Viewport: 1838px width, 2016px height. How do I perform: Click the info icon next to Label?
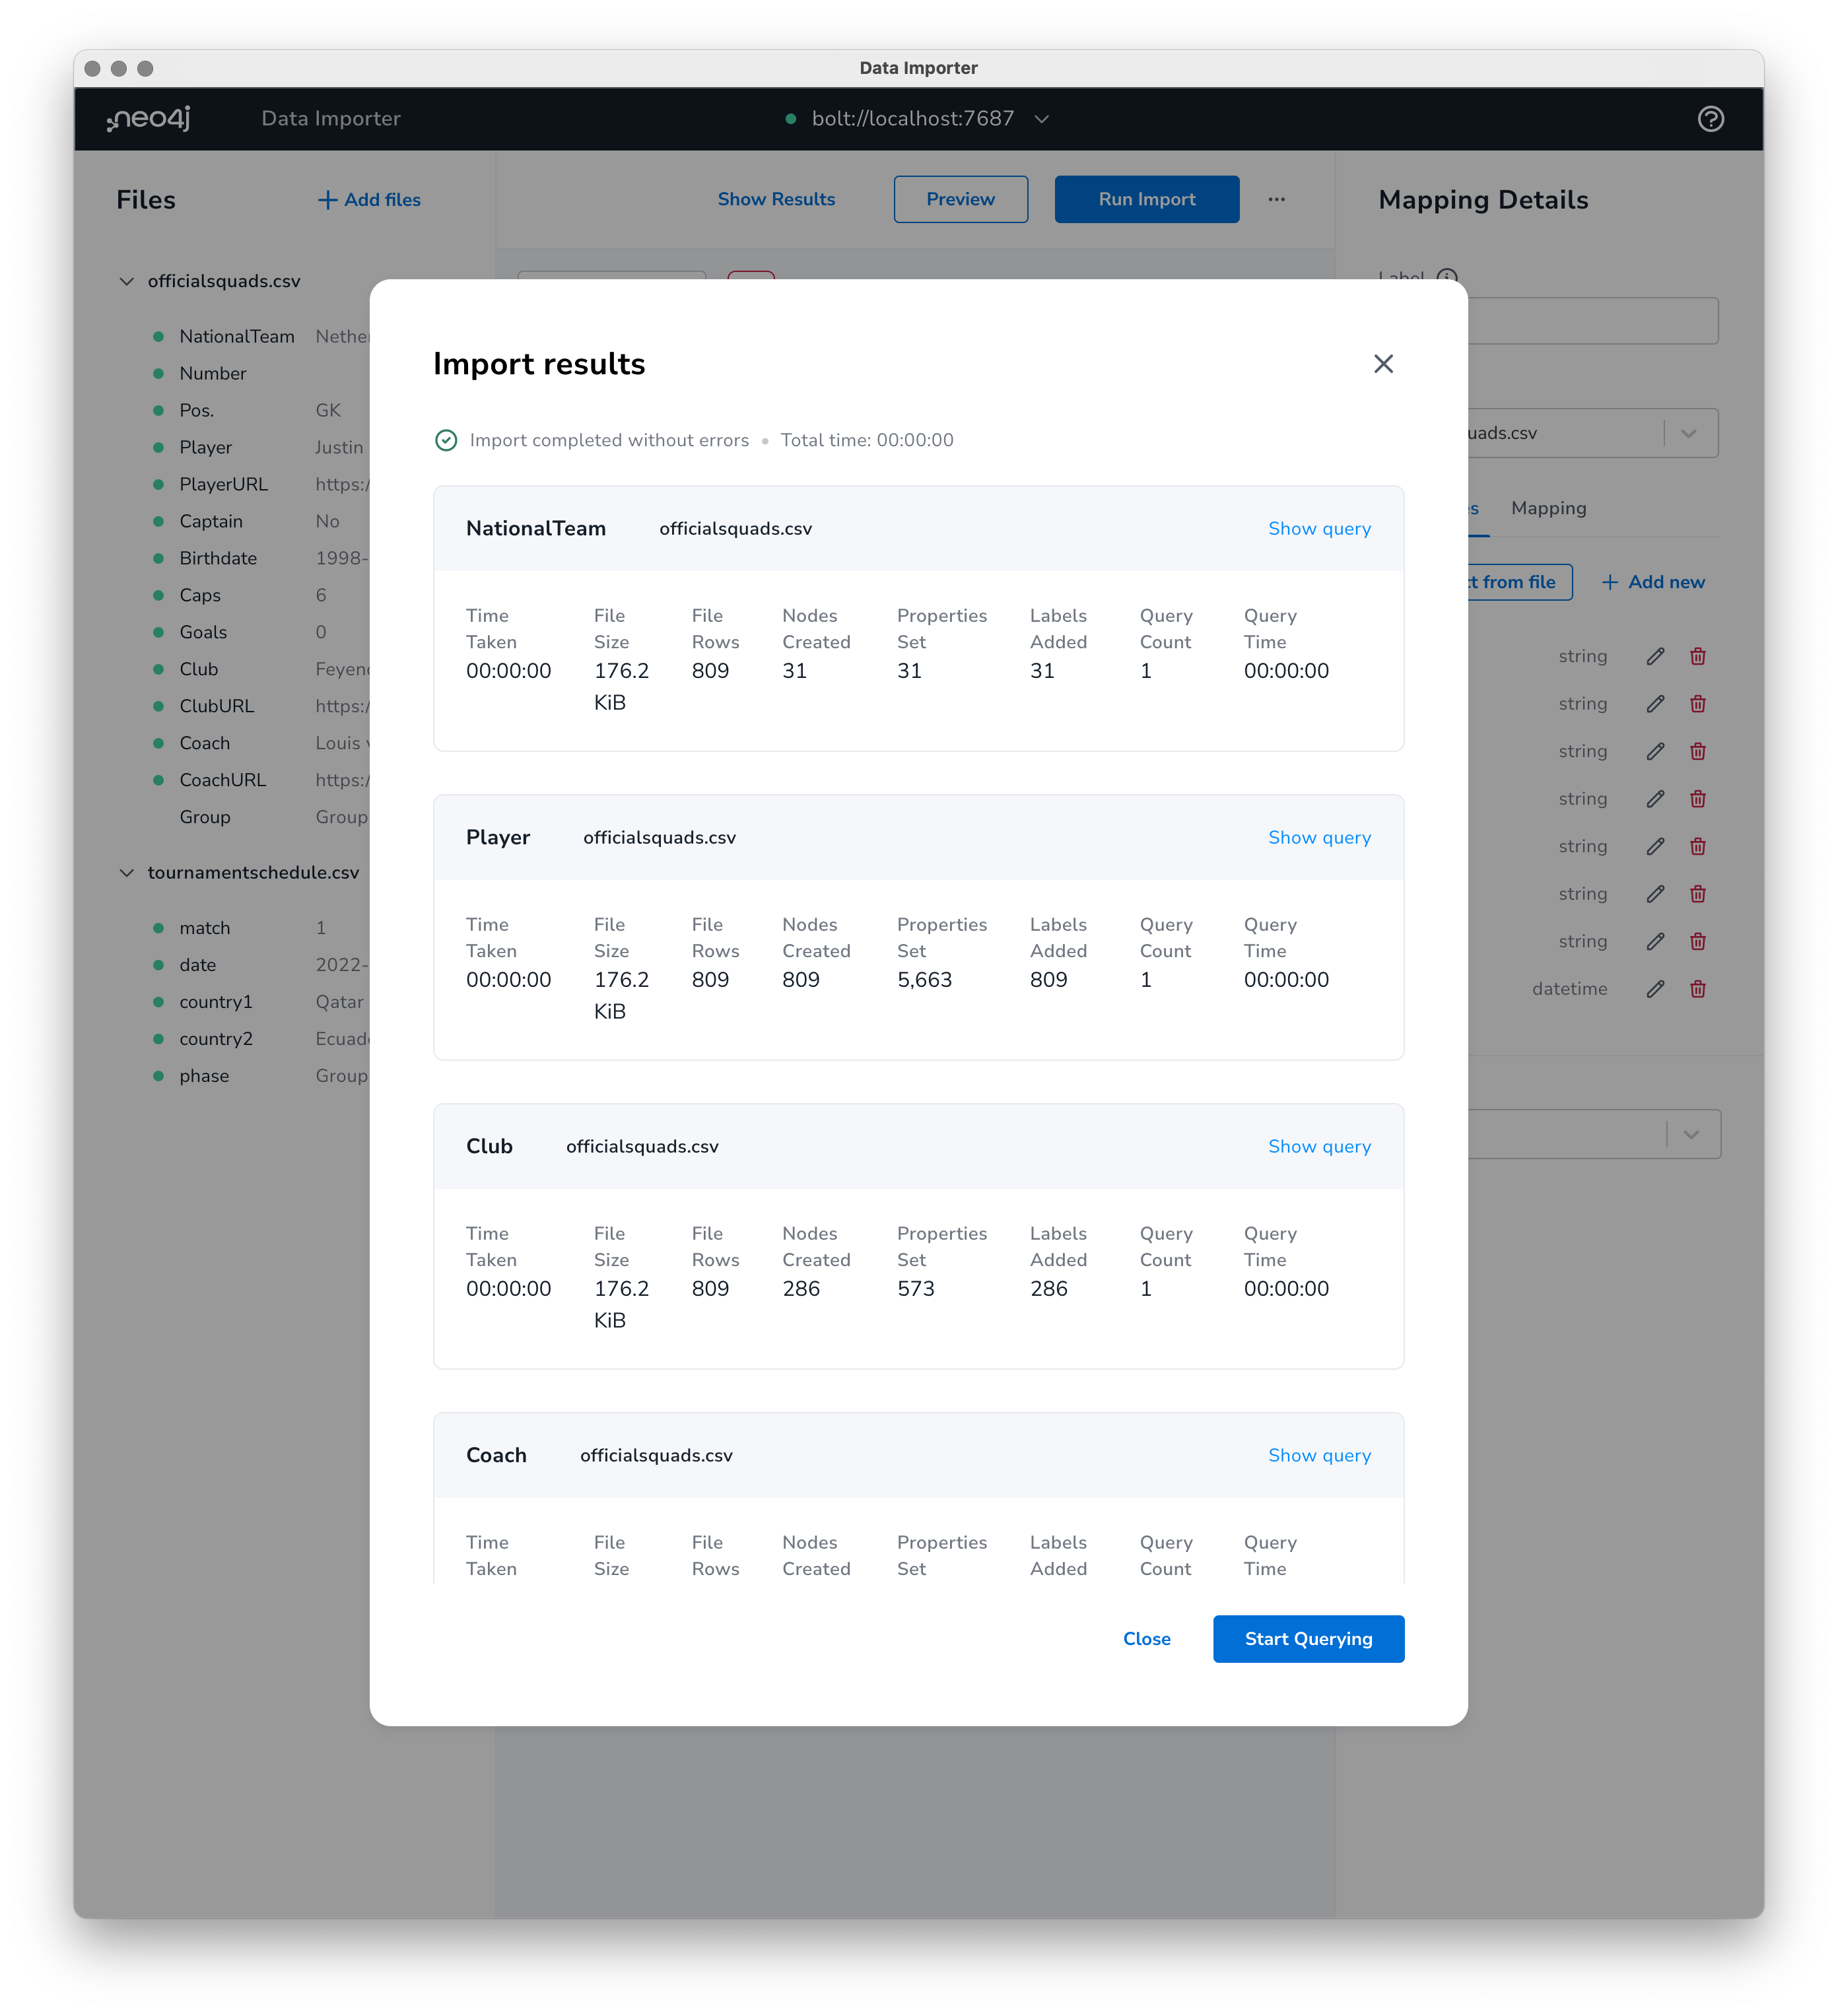[x=1446, y=277]
